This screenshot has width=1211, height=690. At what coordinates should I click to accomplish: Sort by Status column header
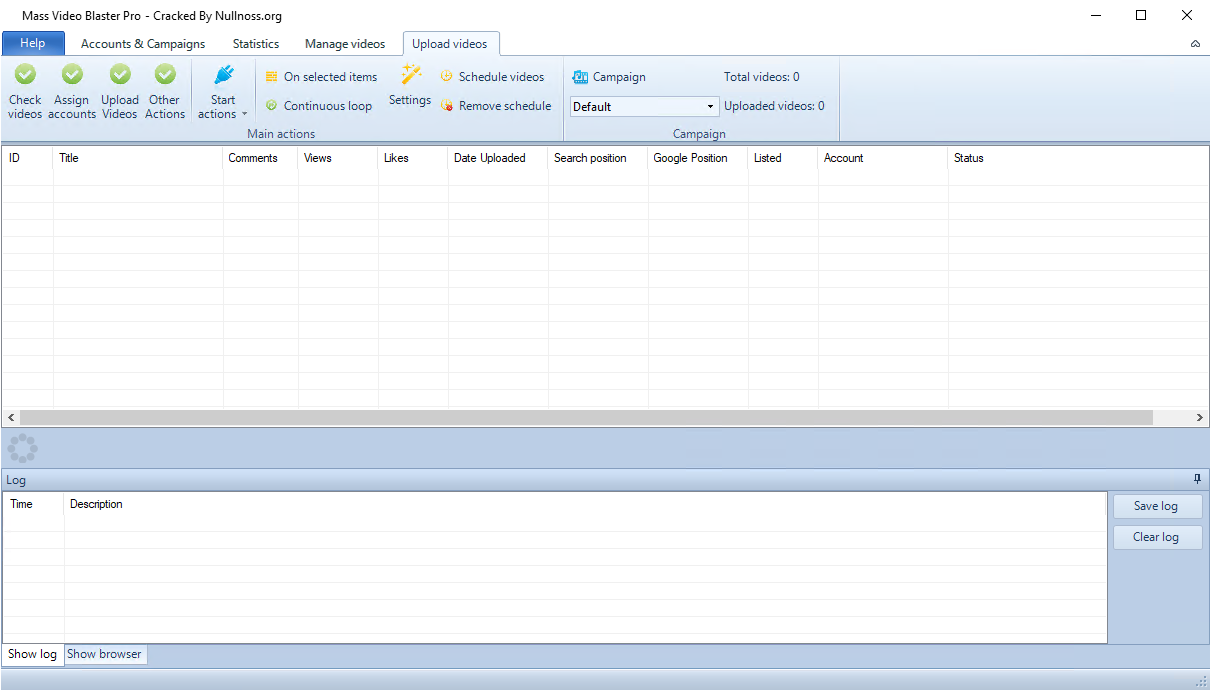point(1078,158)
